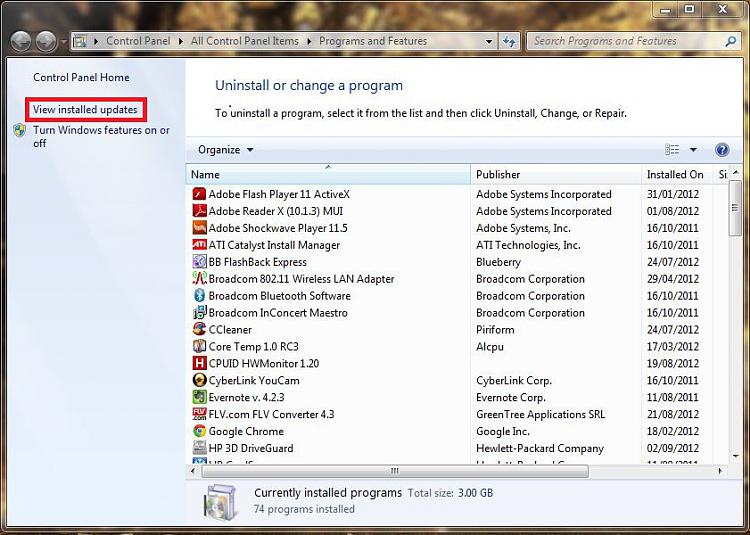750x535 pixels.
Task: Open the Organize dropdown menu
Action: (226, 150)
